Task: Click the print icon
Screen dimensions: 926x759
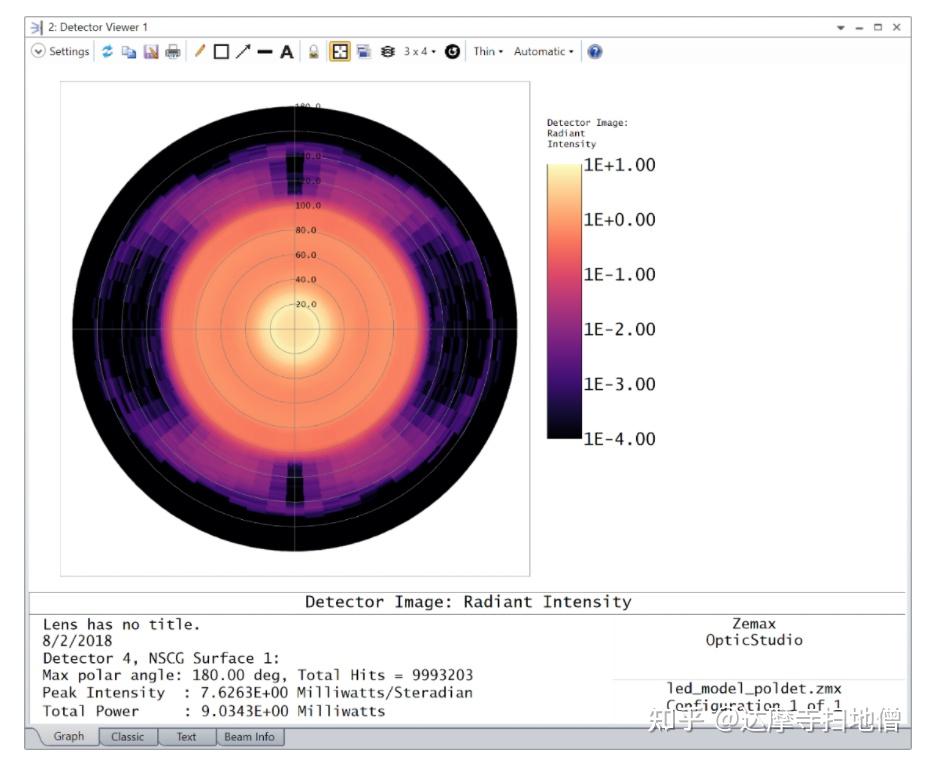Action: tap(172, 52)
